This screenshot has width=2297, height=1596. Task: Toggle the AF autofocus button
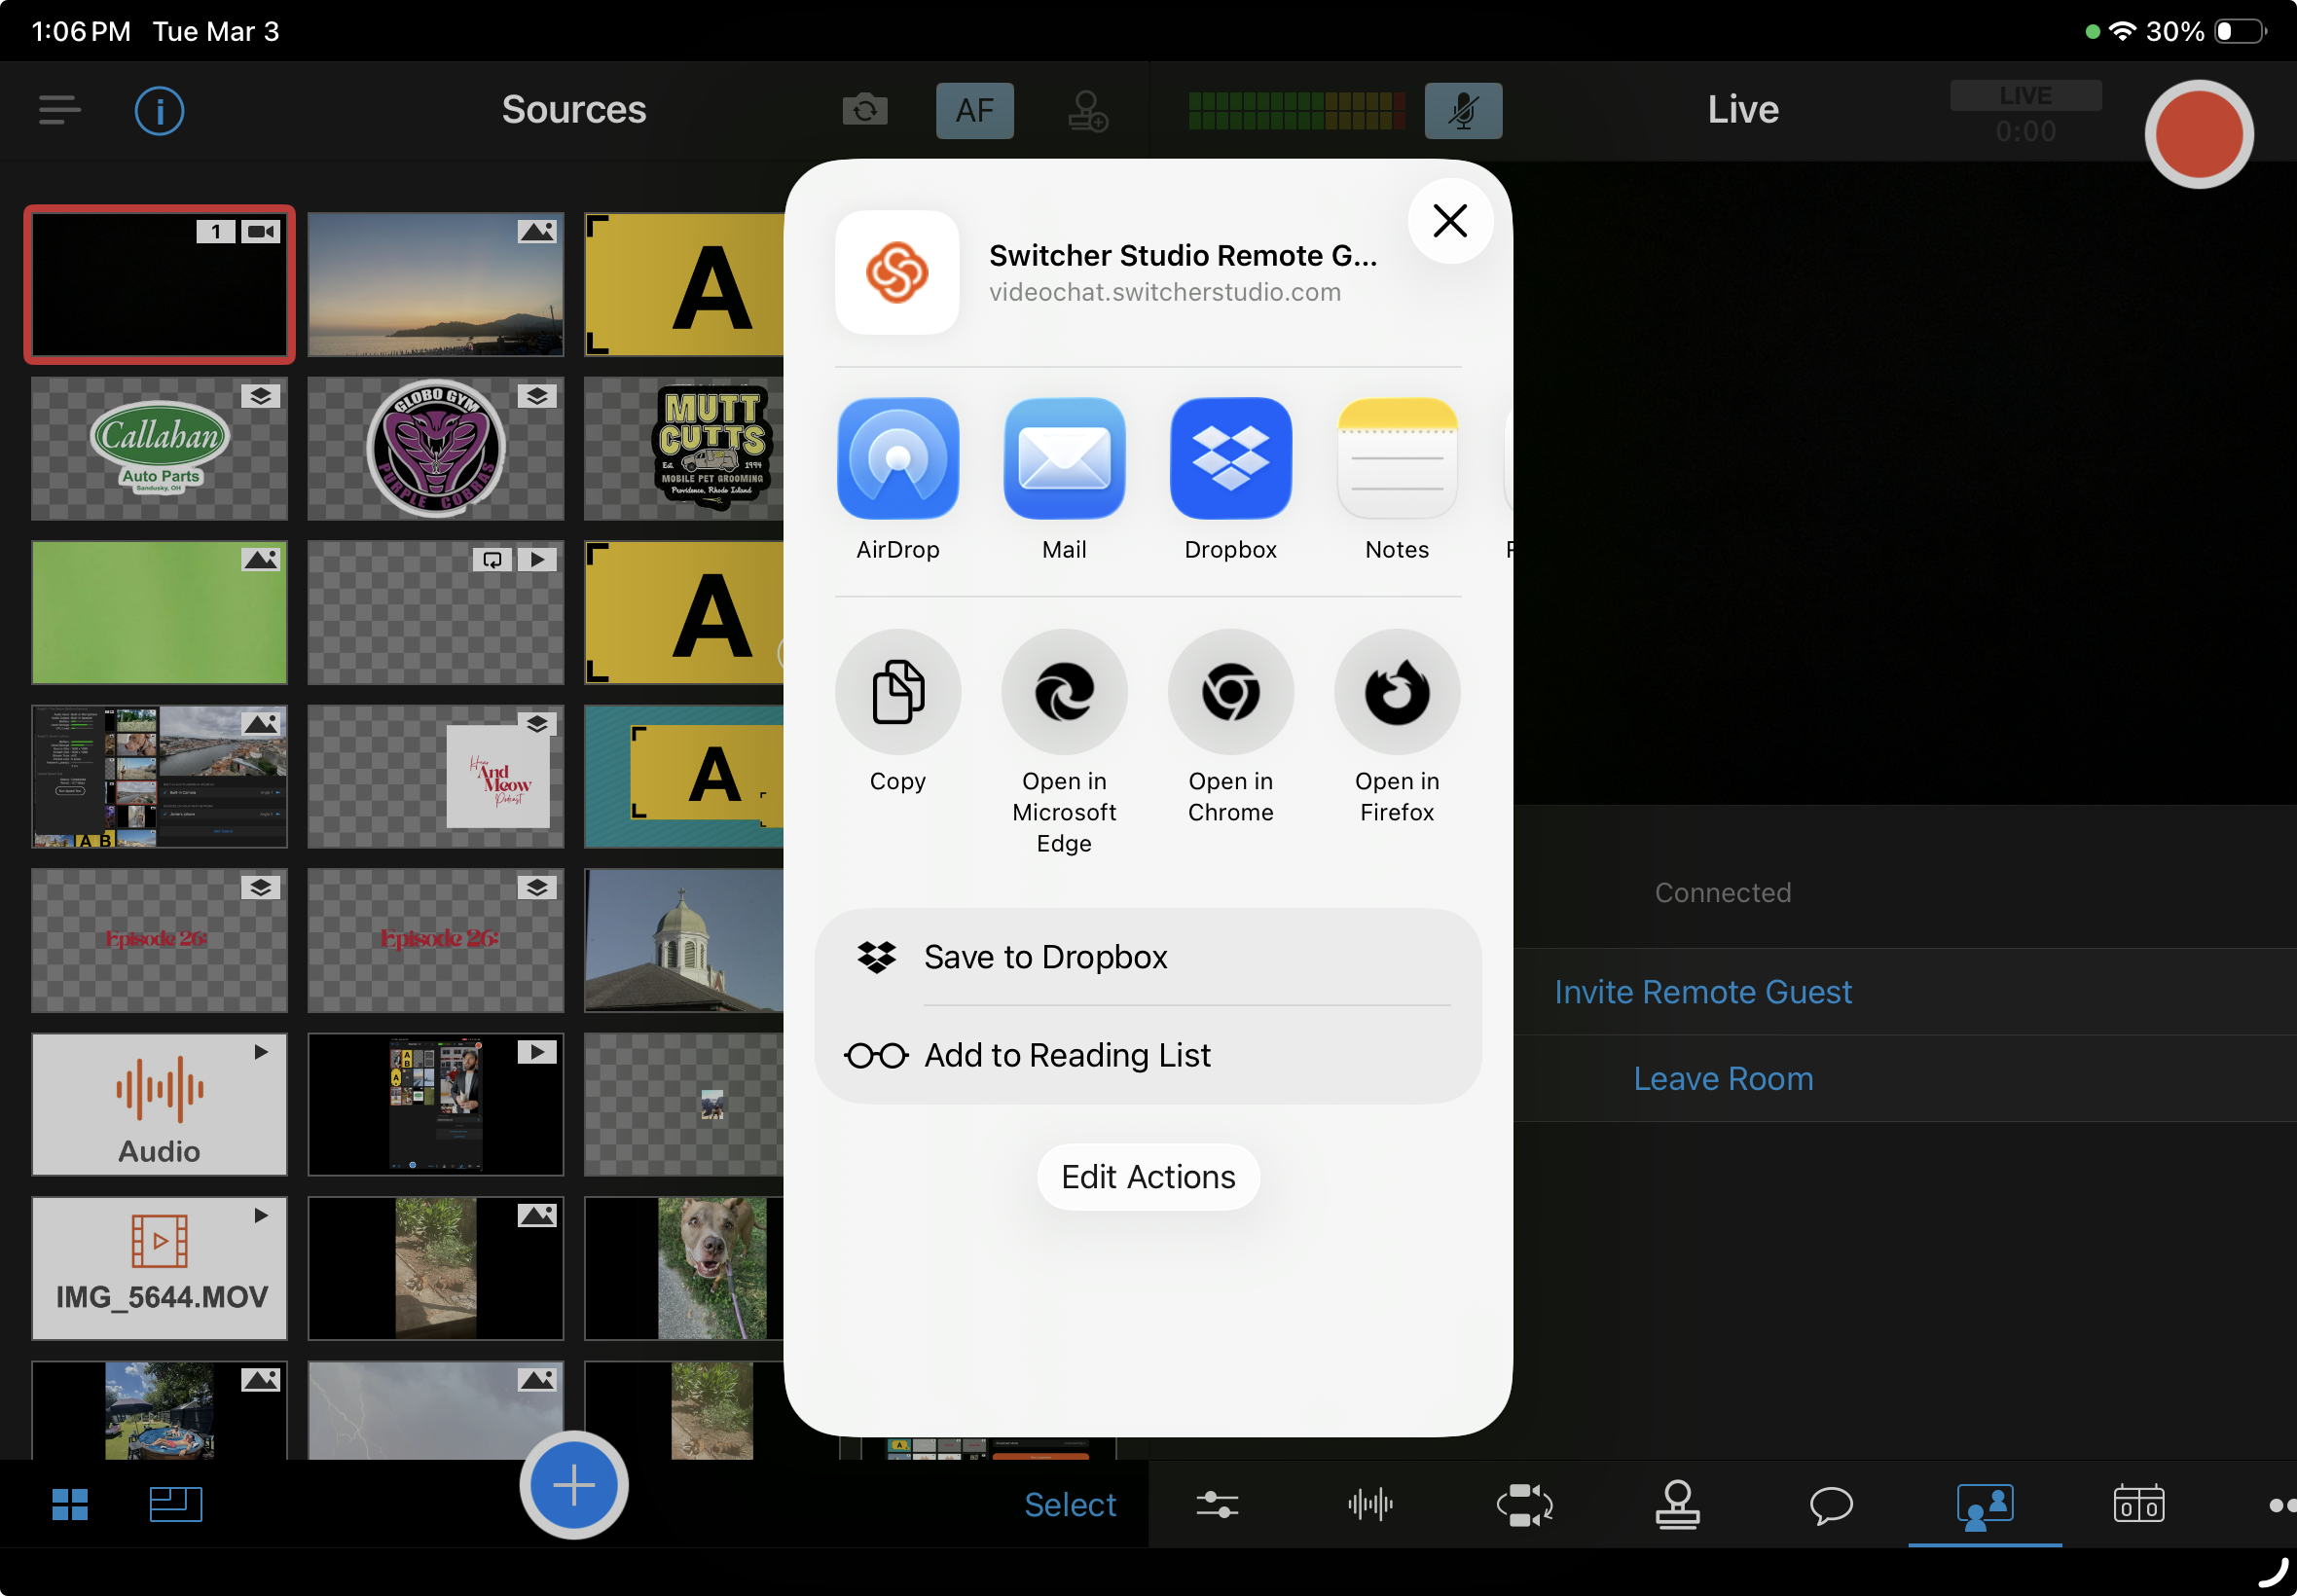[x=974, y=110]
